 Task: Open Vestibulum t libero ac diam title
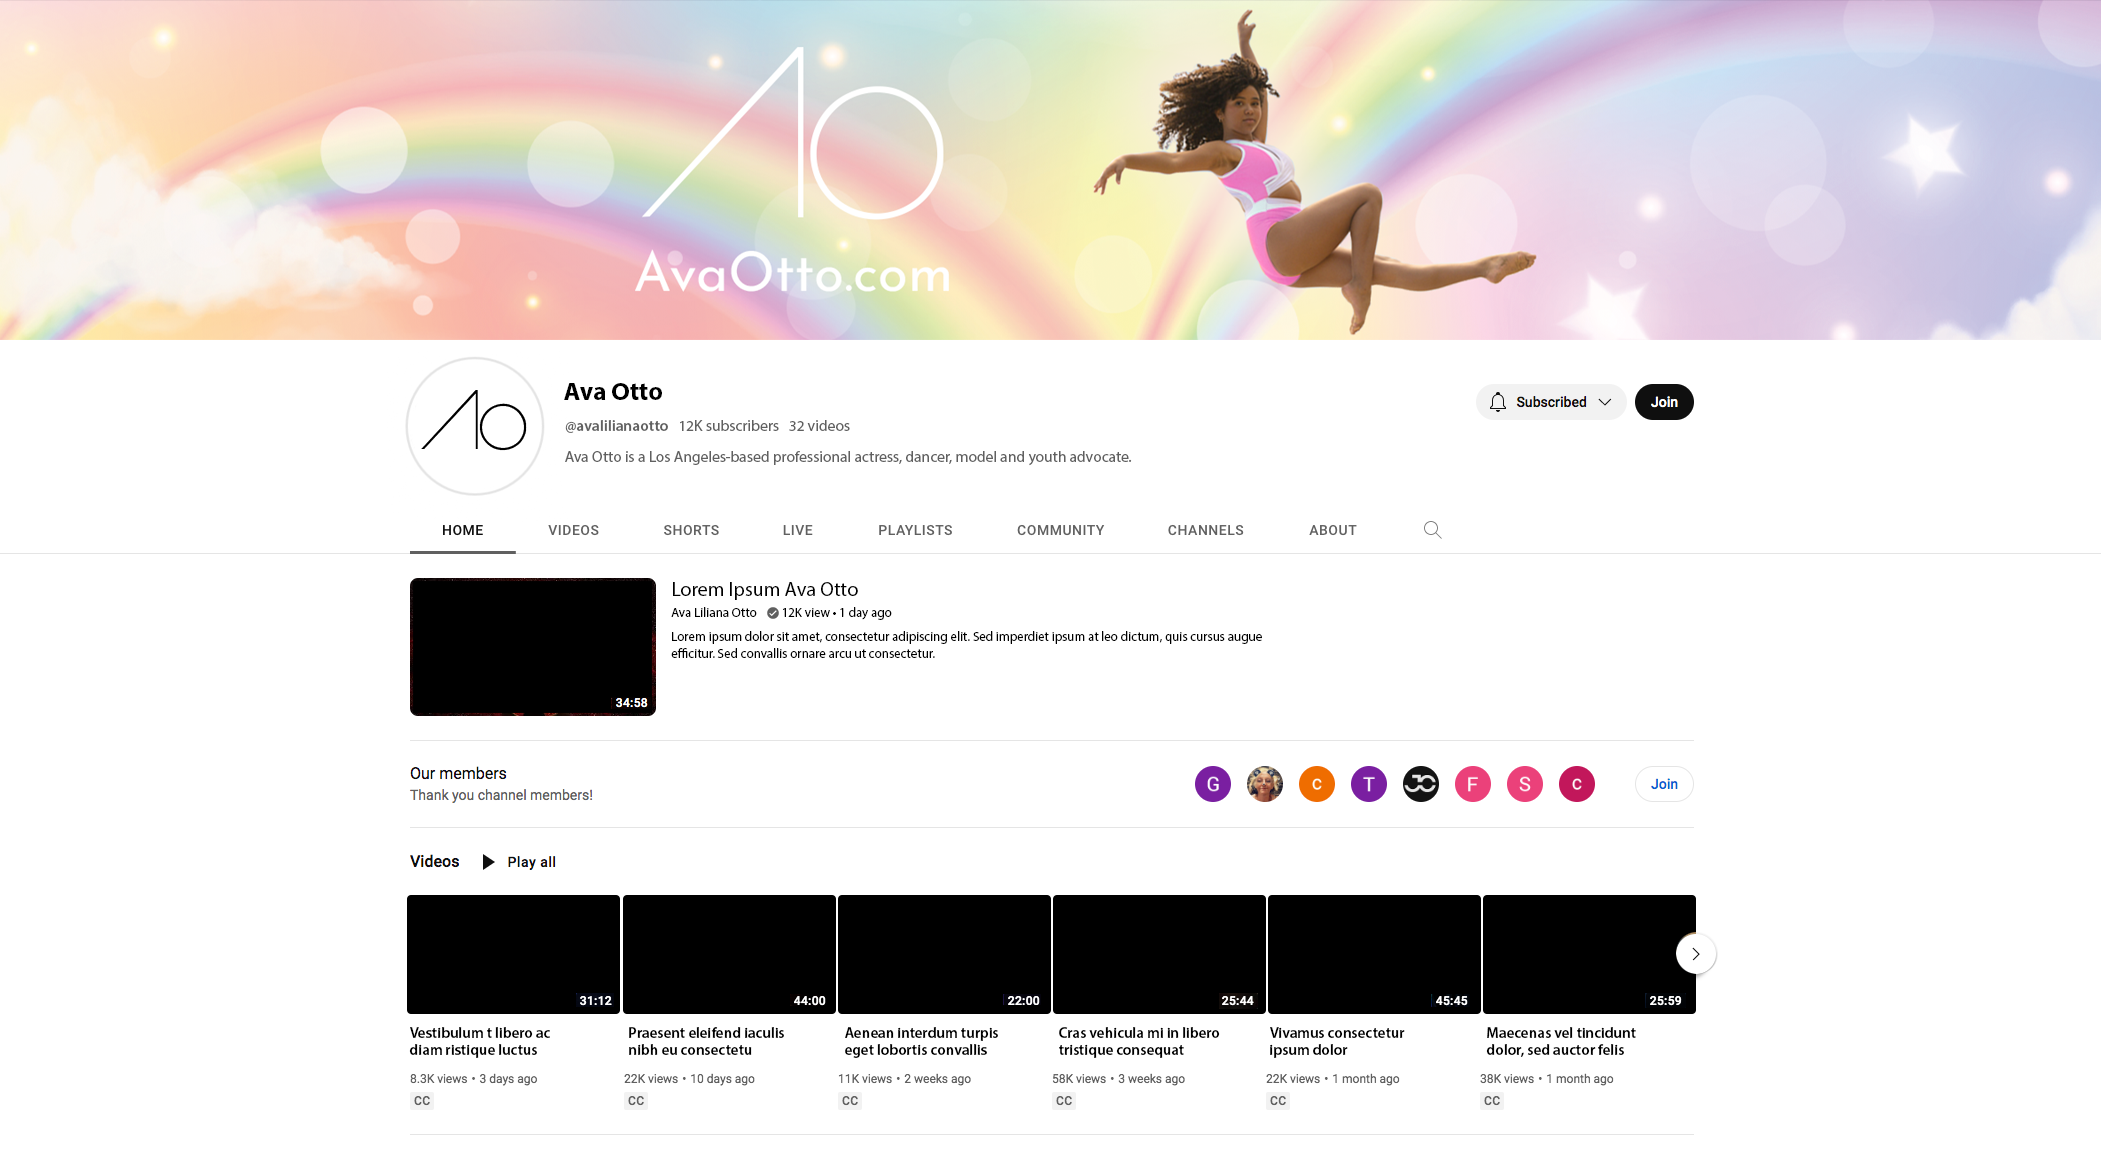click(x=480, y=1041)
